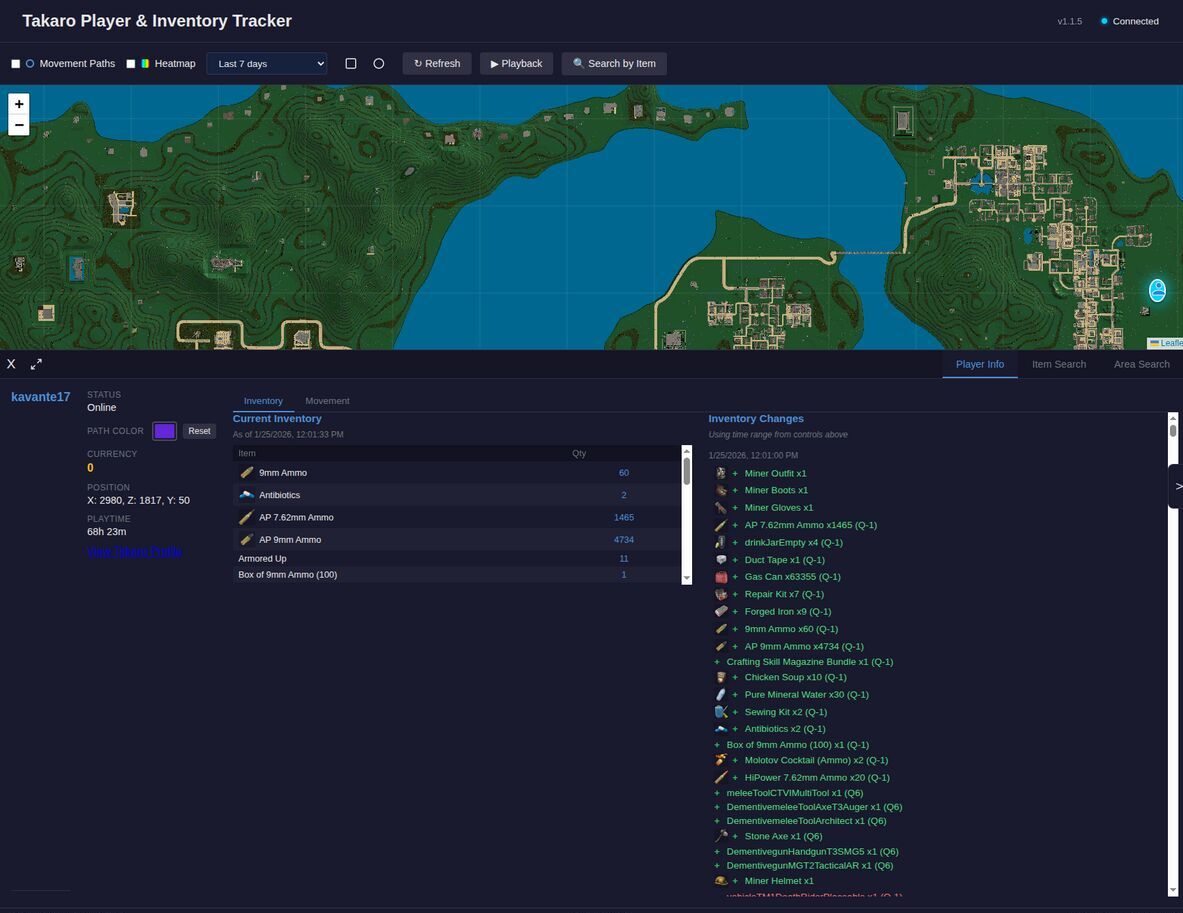Click the Antibiotics icon in Current Inventory

247,494
